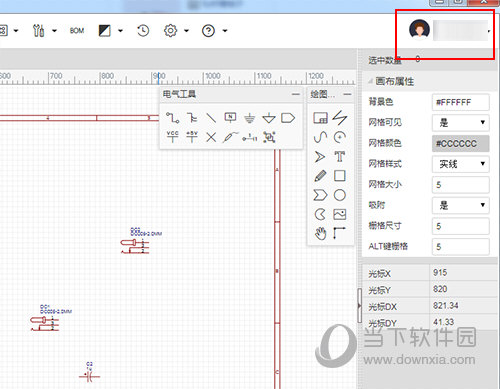500x389 pixels.
Task: Open the history clock icon
Action: 143,31
